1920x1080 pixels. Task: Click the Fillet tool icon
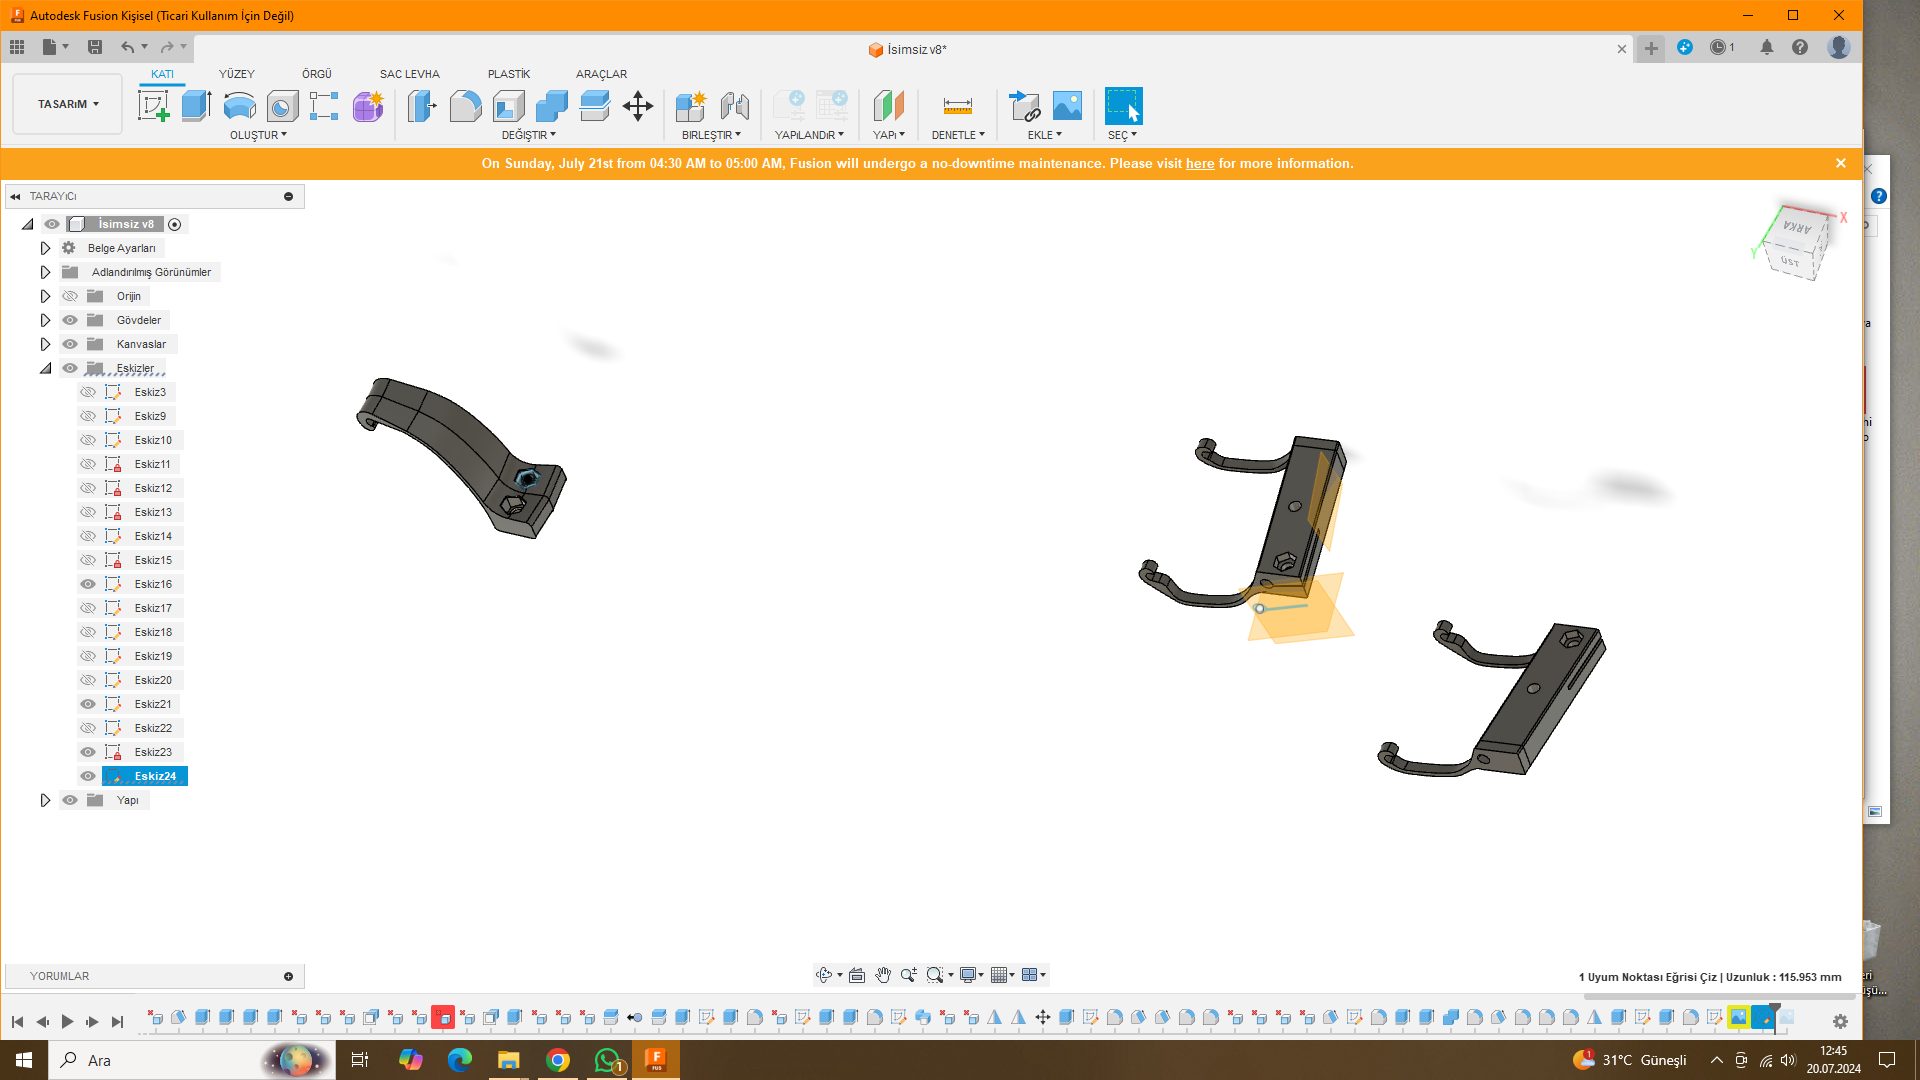pyautogui.click(x=465, y=106)
